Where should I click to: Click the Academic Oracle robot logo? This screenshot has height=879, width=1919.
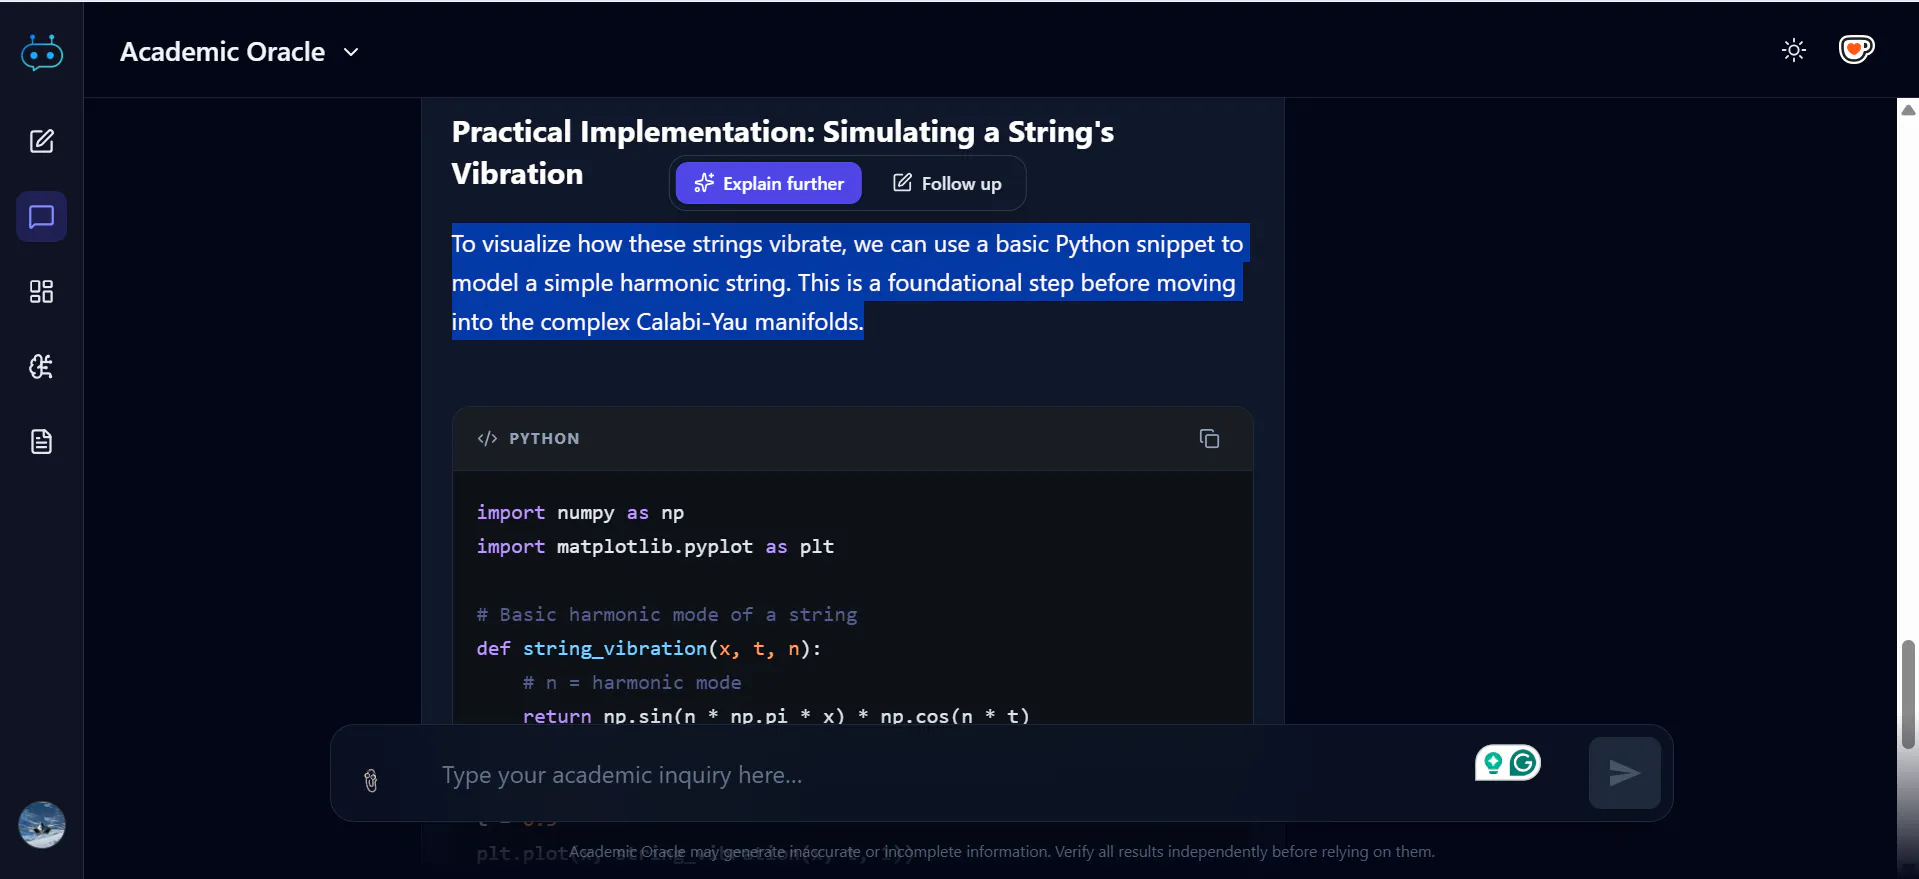tap(42, 52)
